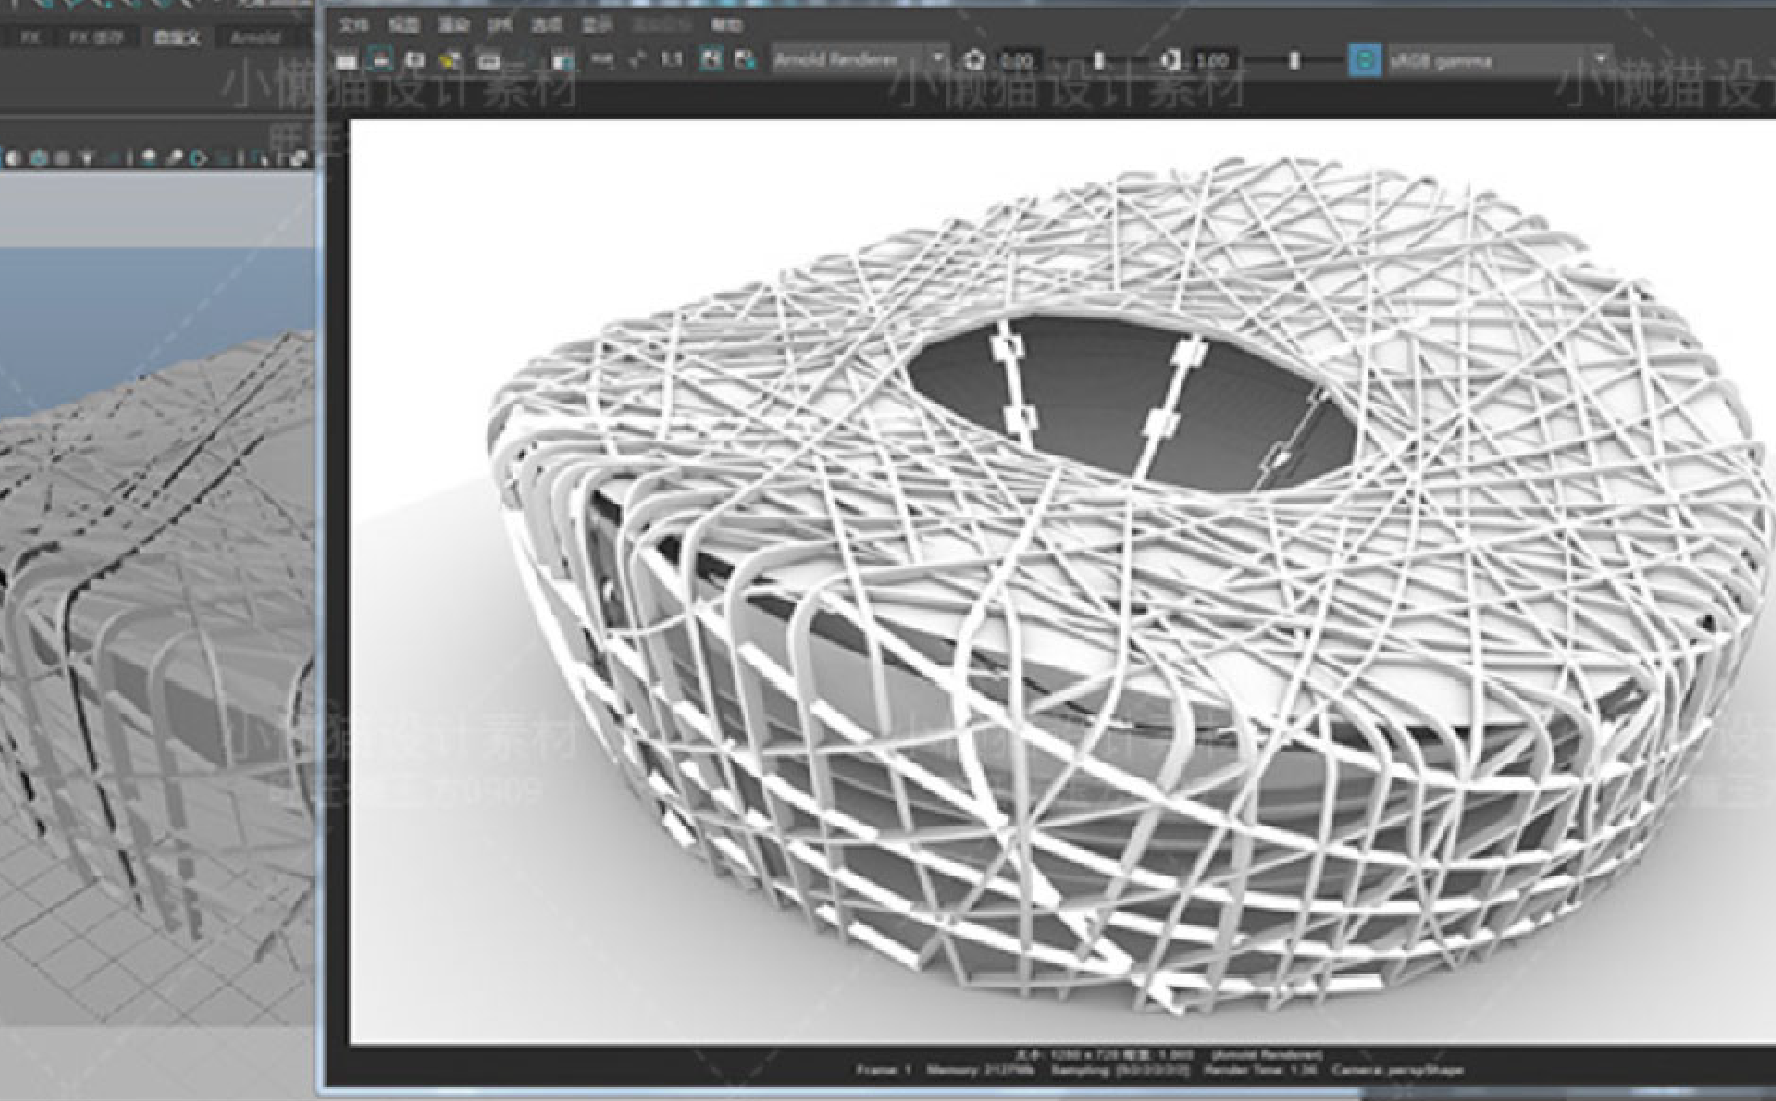Click the remove image icon
This screenshot has width=1776, height=1101.
745,60
